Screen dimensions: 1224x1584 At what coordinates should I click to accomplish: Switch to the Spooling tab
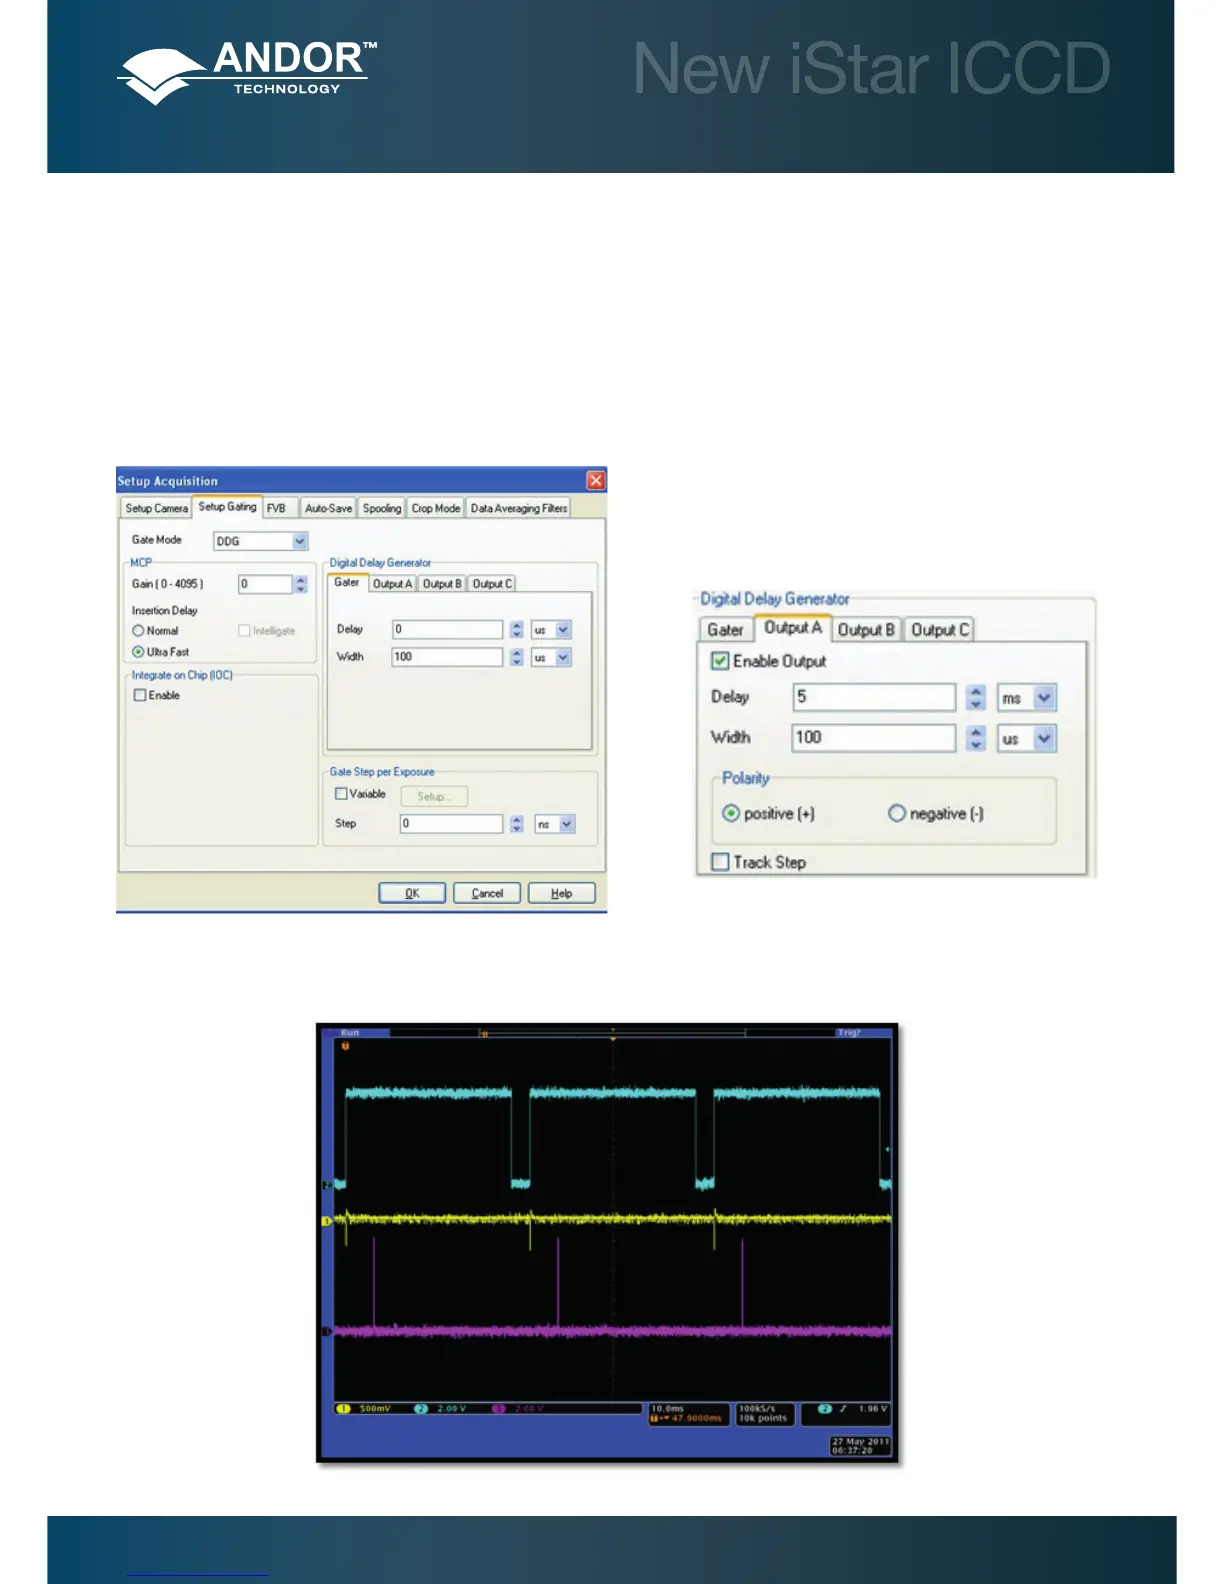(x=381, y=508)
